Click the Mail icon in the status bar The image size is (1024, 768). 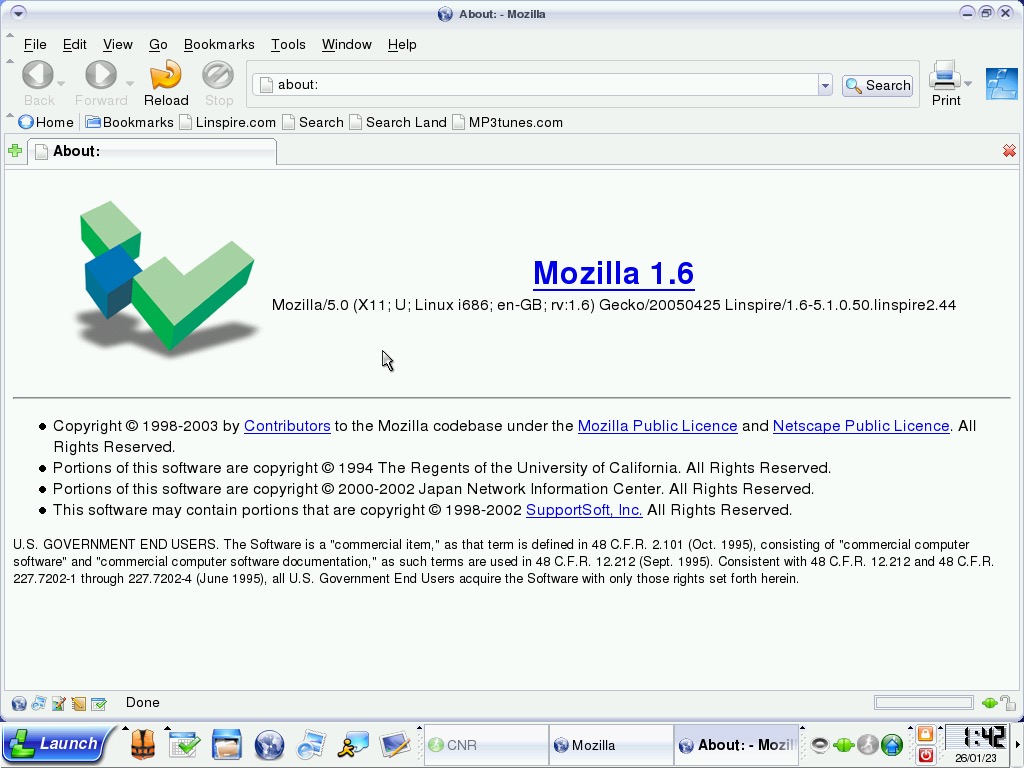click(39, 704)
